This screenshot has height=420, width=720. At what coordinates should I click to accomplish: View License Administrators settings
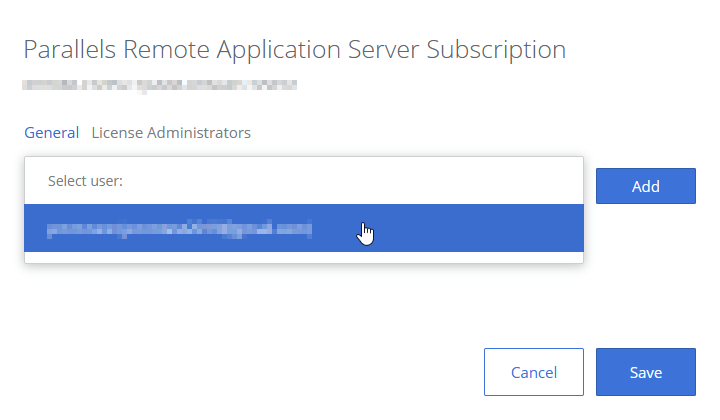pos(171,132)
